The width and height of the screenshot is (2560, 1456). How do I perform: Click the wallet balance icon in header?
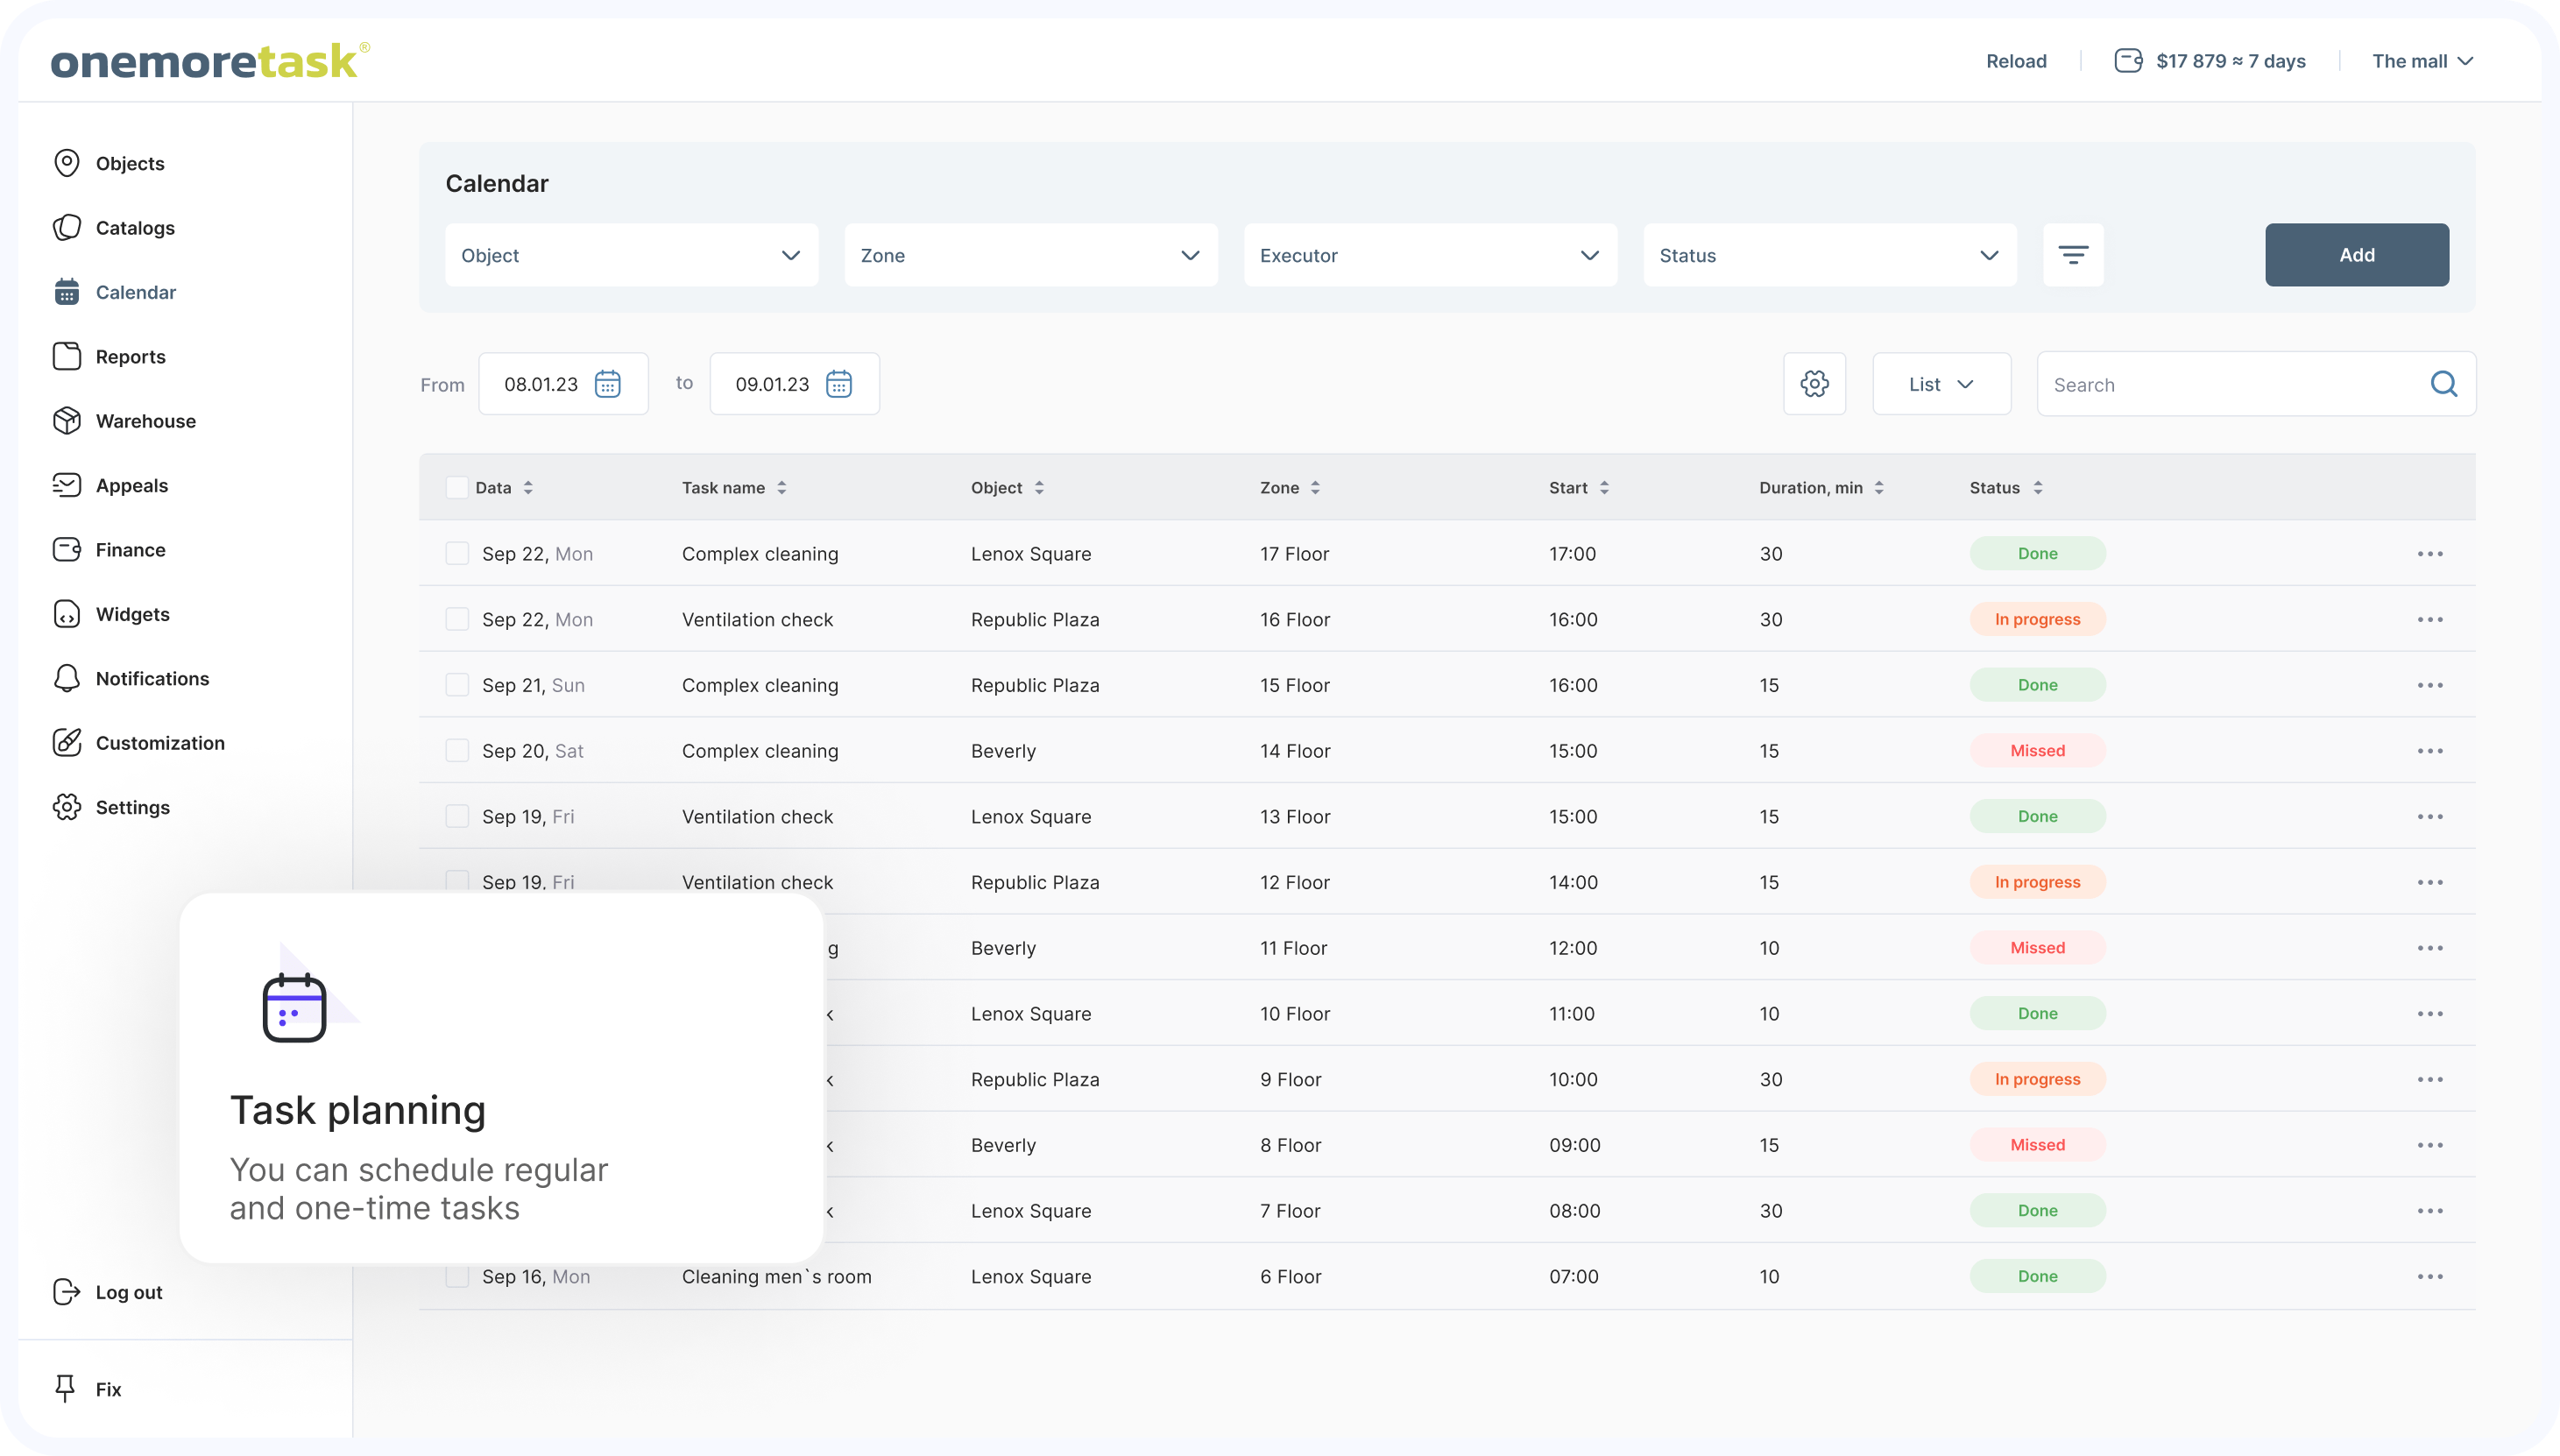coord(2128,61)
